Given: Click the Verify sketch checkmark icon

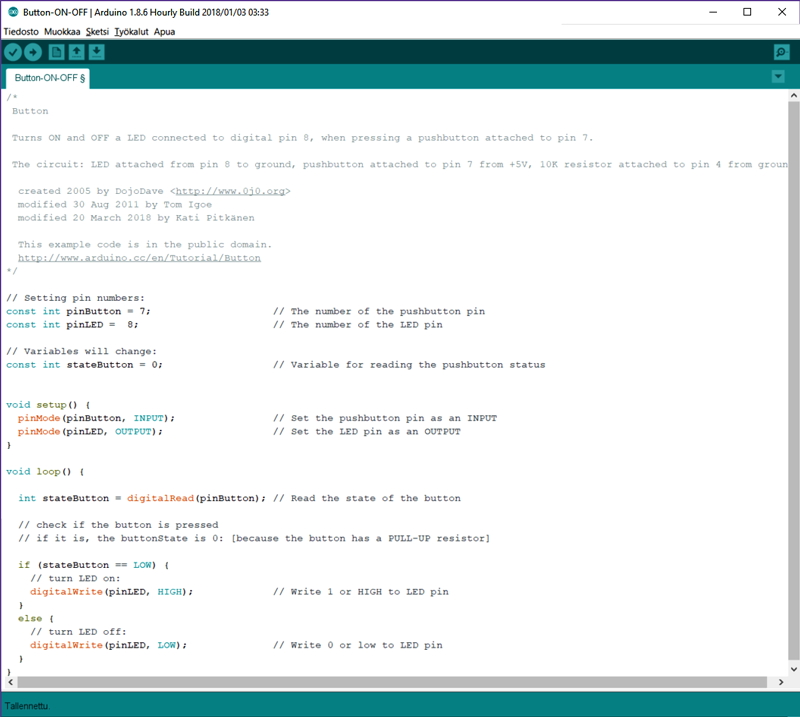Looking at the screenshot, I should pos(13,52).
